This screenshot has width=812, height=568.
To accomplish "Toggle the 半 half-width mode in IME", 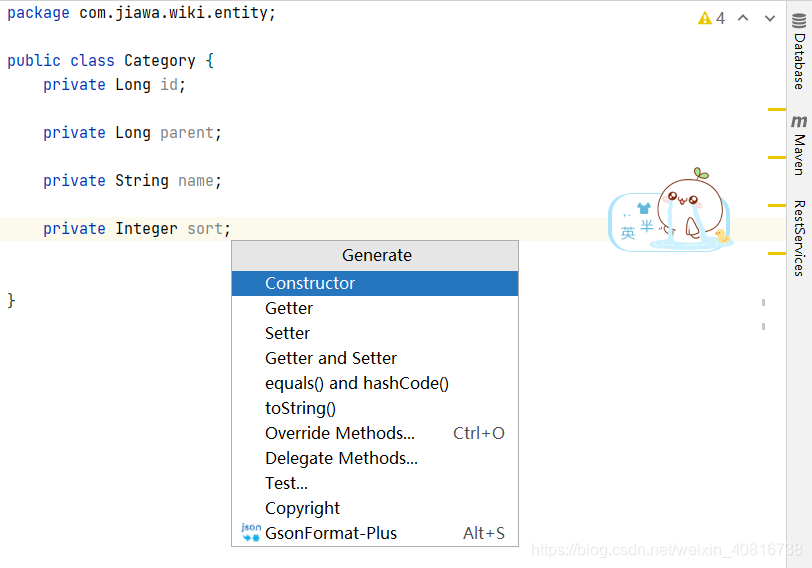I will [647, 226].
